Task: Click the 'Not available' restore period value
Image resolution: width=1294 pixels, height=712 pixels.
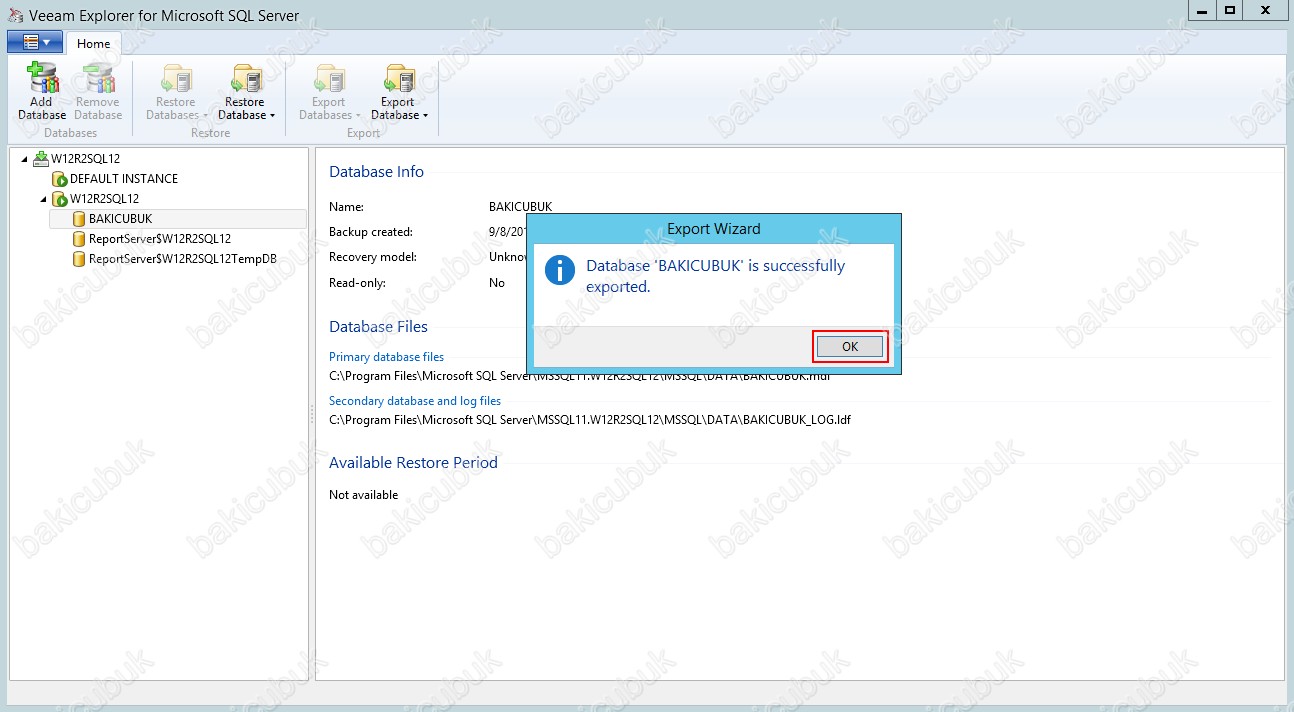Action: [x=363, y=495]
